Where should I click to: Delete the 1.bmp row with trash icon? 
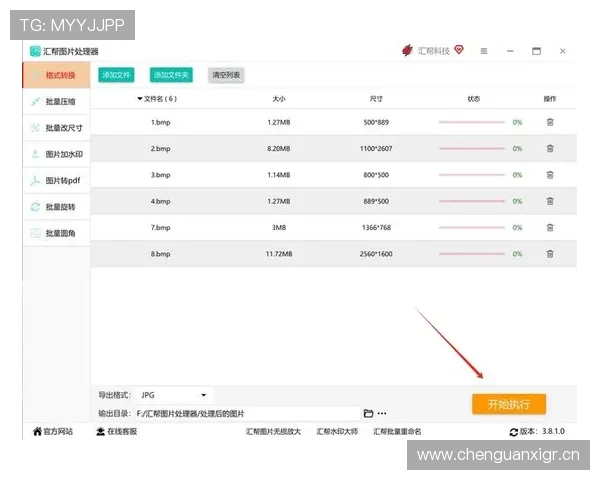point(550,122)
